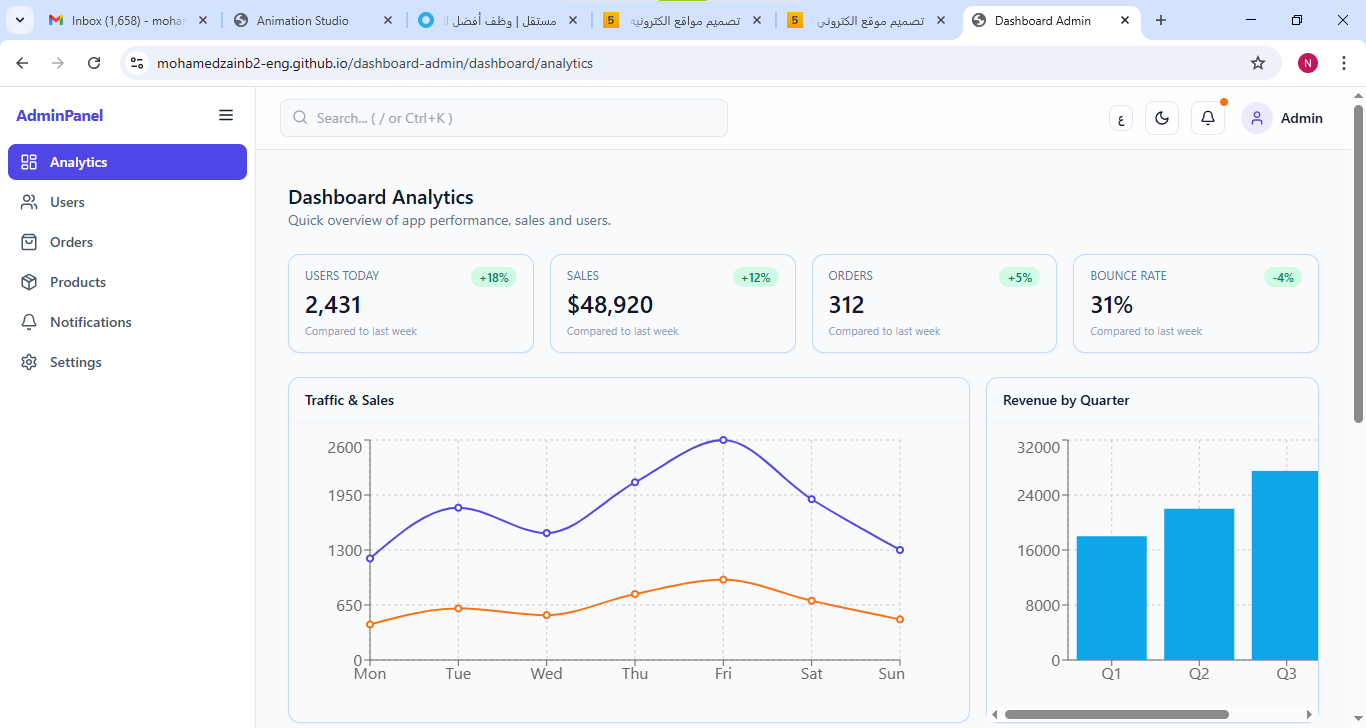Open the browser tab search chevron
This screenshot has height=728, width=1366.
[19, 20]
